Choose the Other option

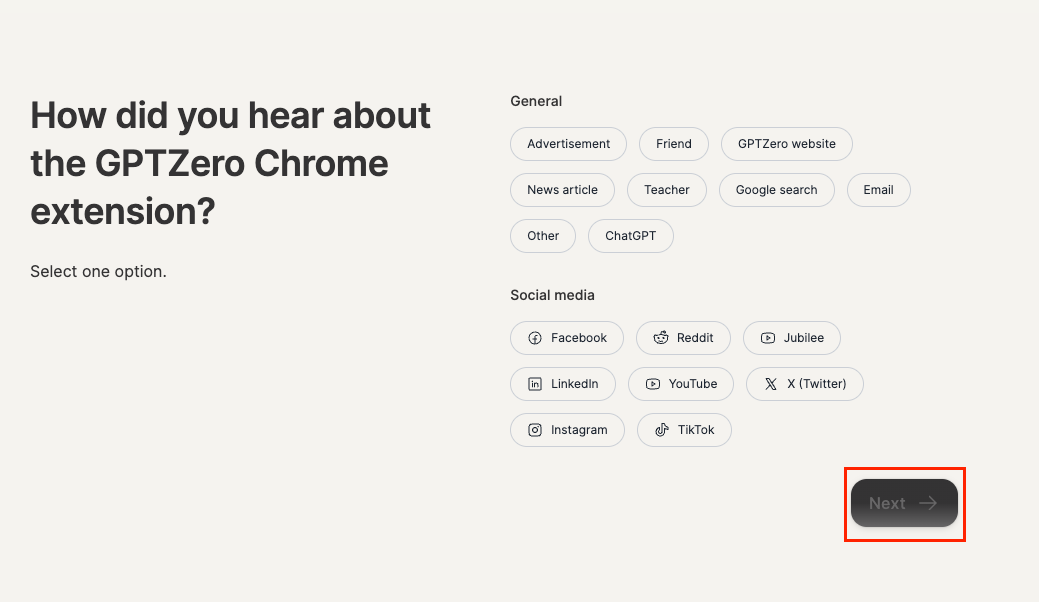pos(543,236)
